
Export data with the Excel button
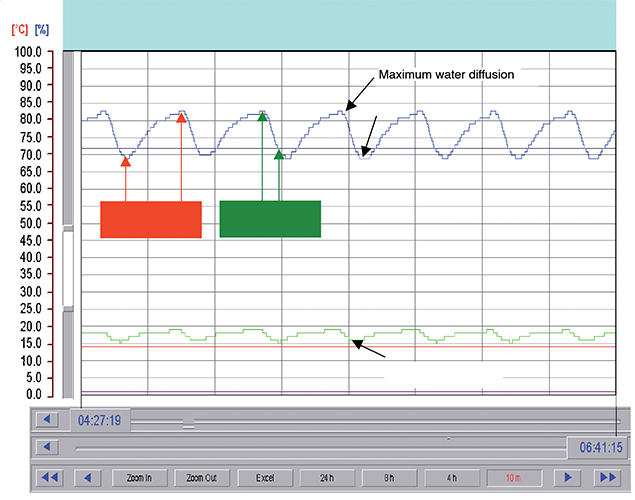265,478
